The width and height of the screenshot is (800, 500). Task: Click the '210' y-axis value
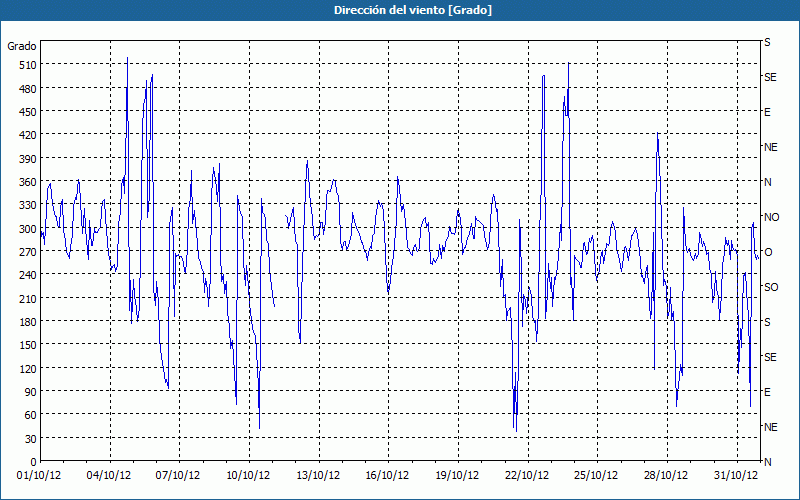point(28,299)
